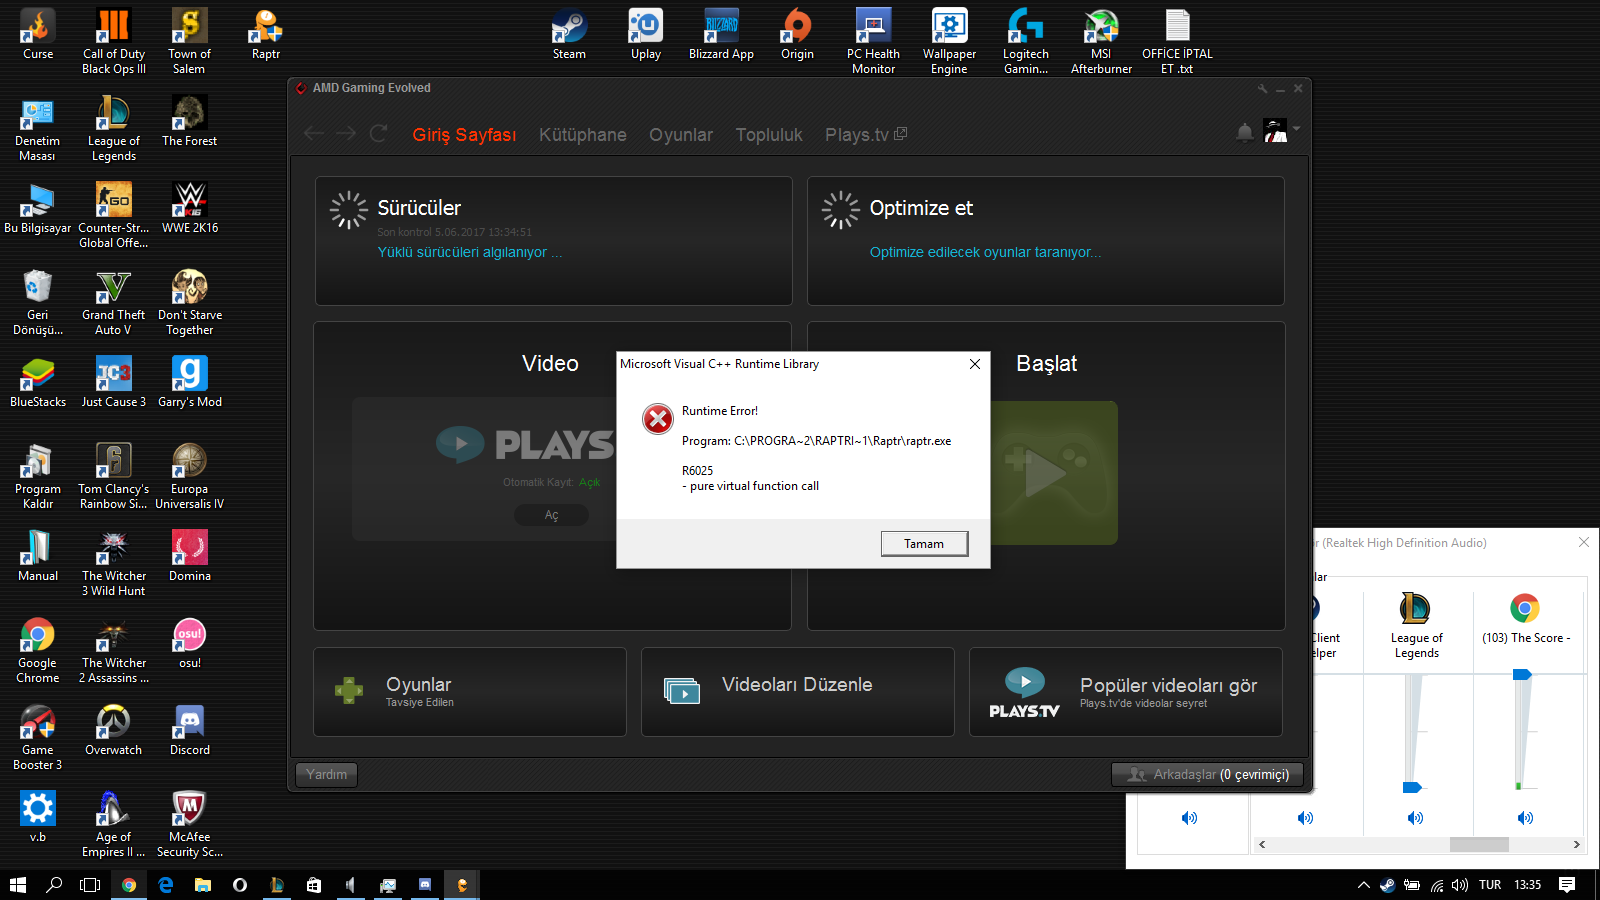
Task: Open the Topluluk tab
Action: pos(769,135)
